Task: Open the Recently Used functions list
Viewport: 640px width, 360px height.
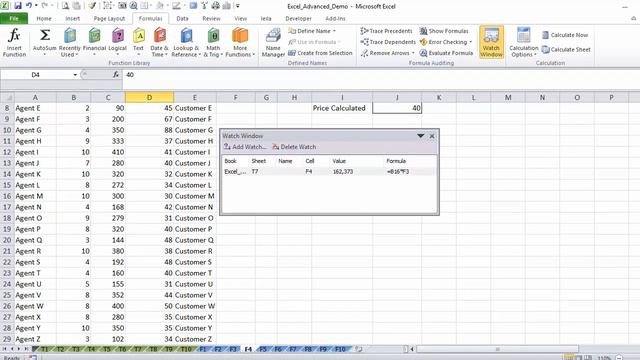Action: (70, 42)
